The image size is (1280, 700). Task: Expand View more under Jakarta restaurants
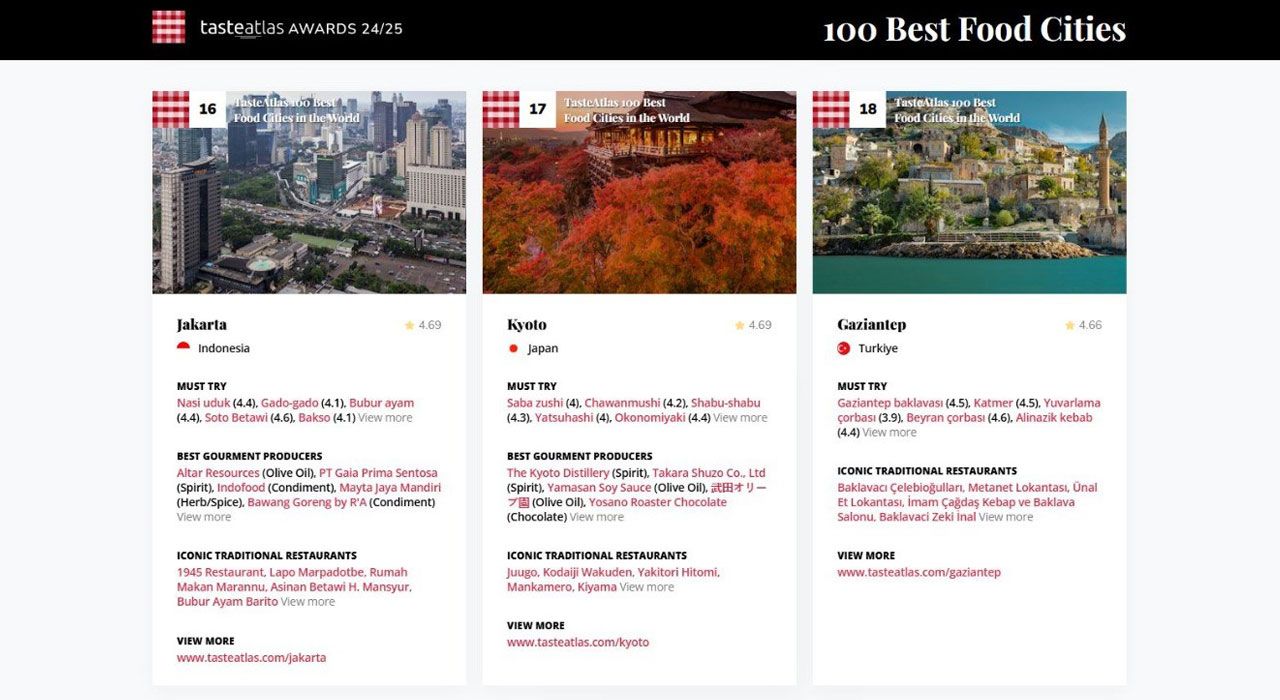(x=308, y=602)
